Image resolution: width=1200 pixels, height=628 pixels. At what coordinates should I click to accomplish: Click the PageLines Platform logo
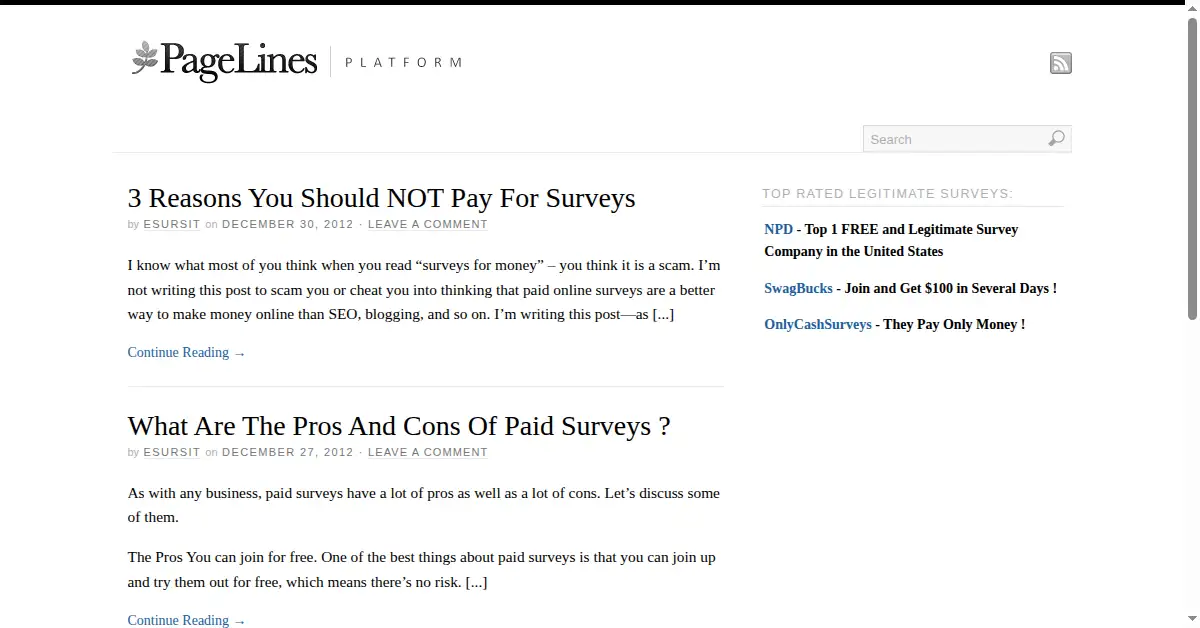click(x=297, y=61)
